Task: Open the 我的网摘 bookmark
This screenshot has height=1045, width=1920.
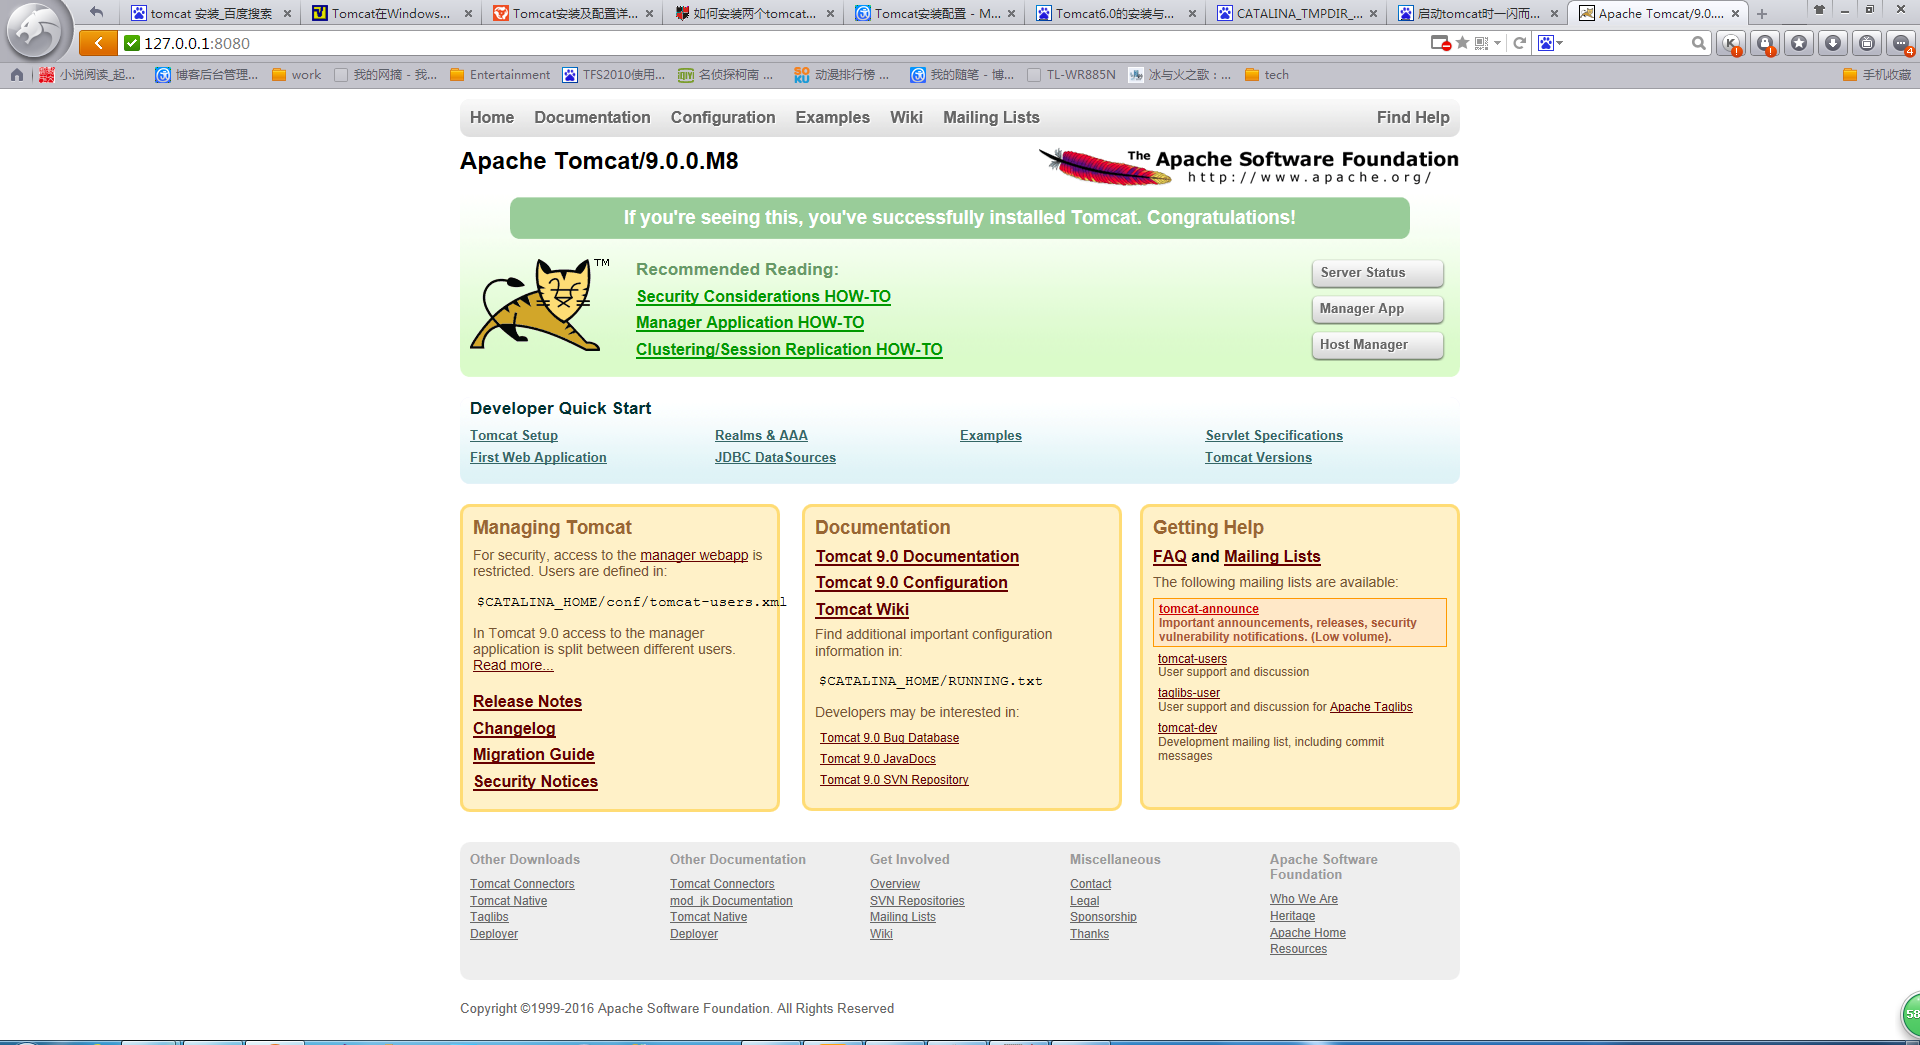Action: [386, 75]
